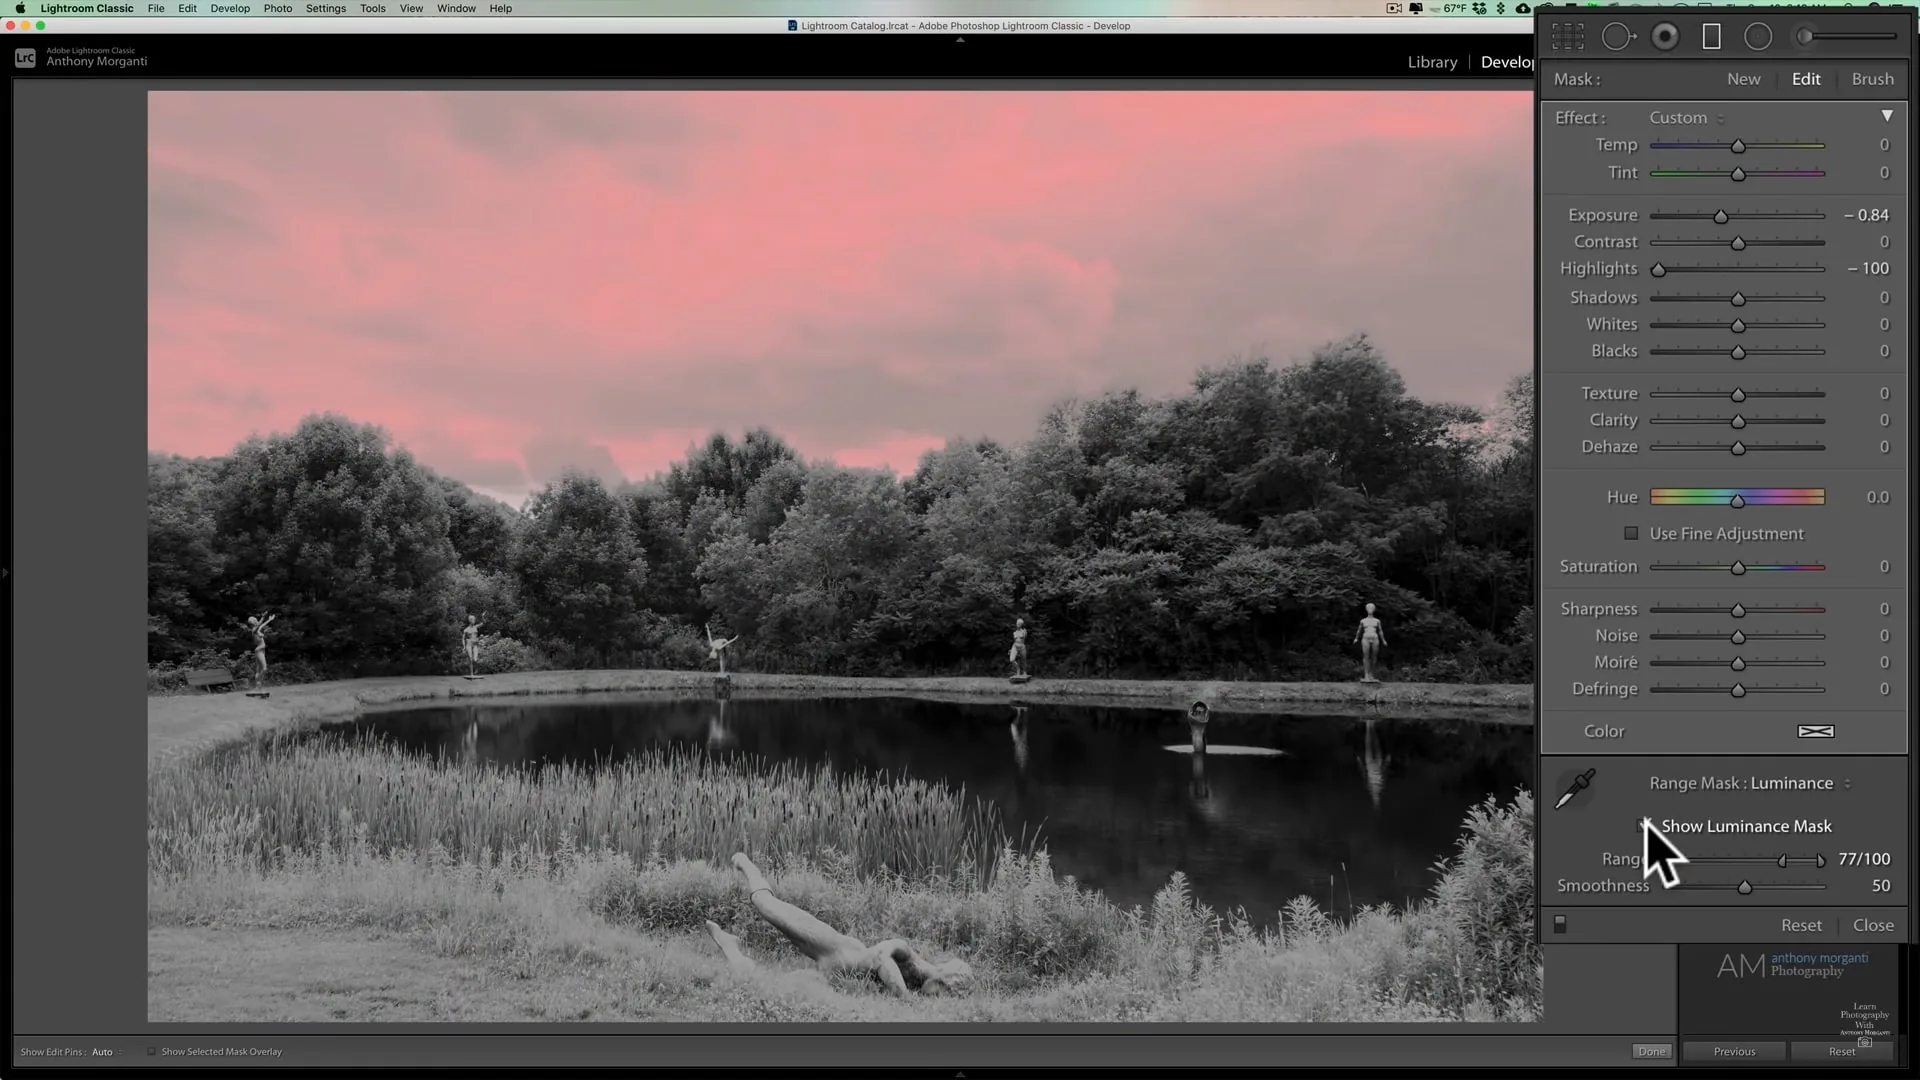
Task: Open the Develop menu in menu bar
Action: click(x=230, y=8)
